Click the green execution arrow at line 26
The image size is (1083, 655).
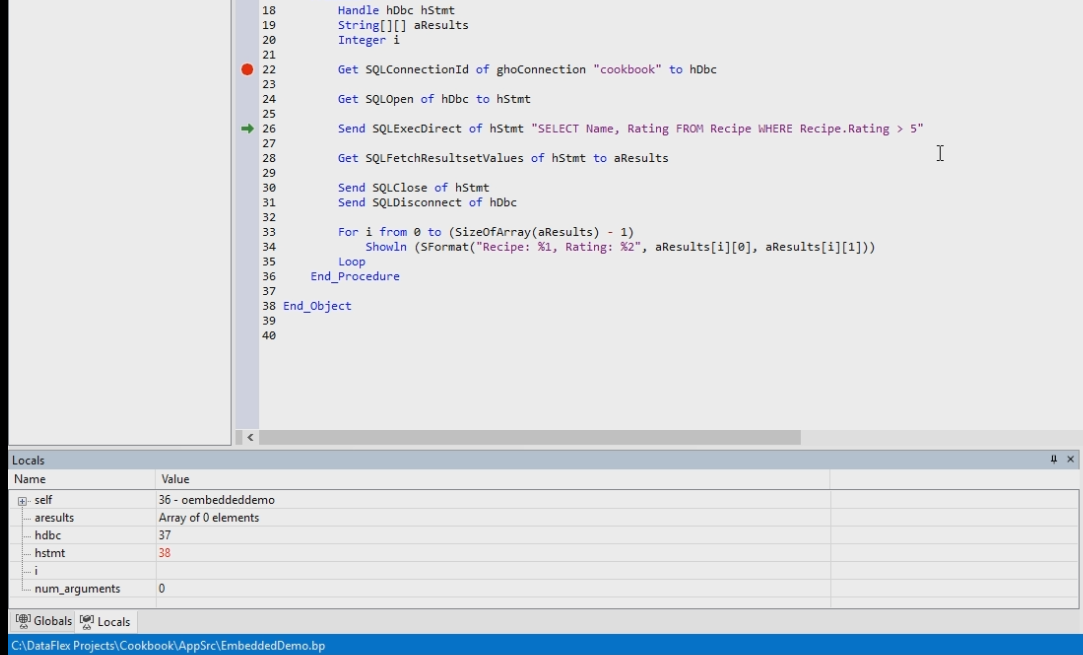click(247, 129)
